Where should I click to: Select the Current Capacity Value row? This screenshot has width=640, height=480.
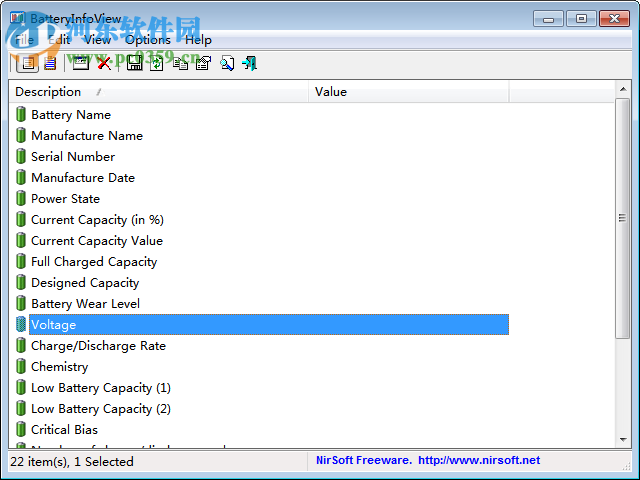point(261,241)
